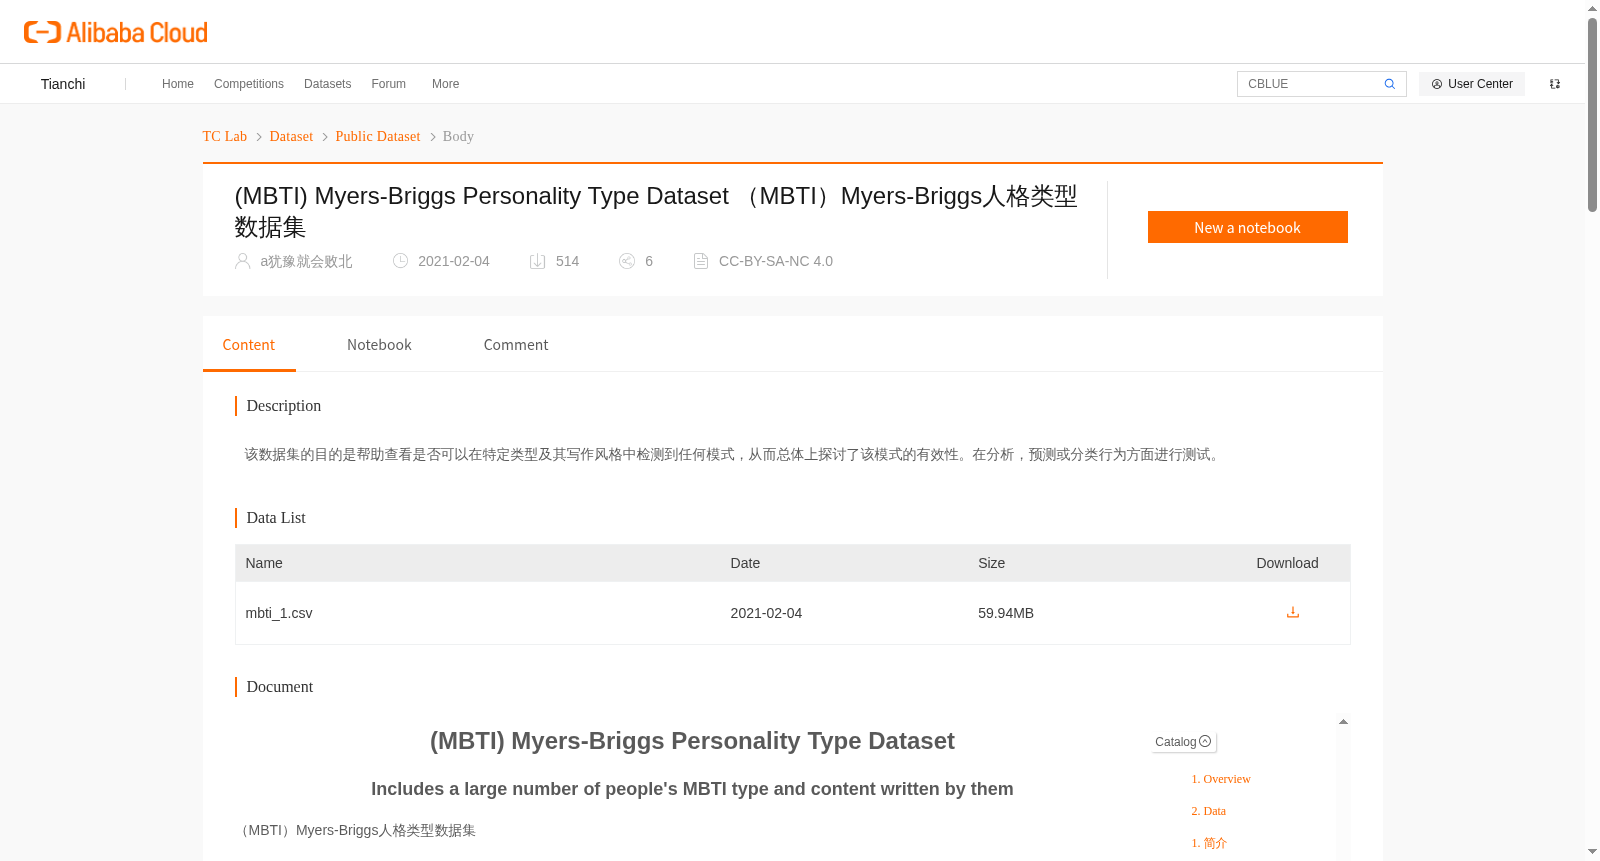Screen dimensions: 1600x861
Task: Open the Competitions menu item
Action: pos(249,84)
